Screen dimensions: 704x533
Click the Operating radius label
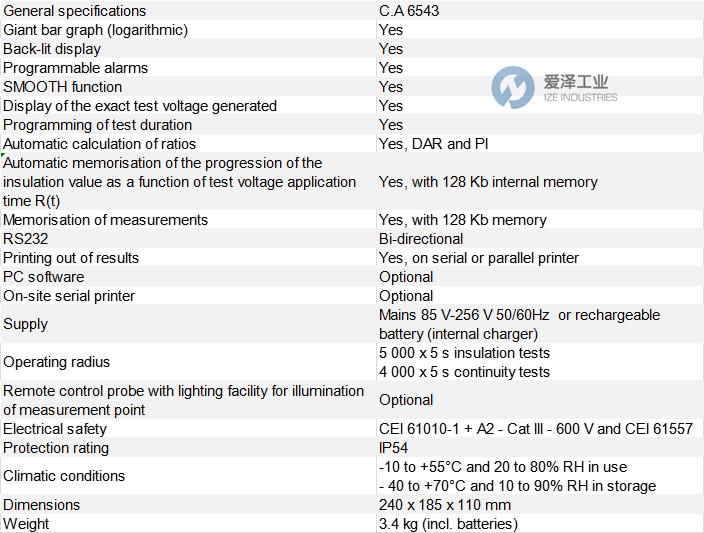(x=57, y=362)
